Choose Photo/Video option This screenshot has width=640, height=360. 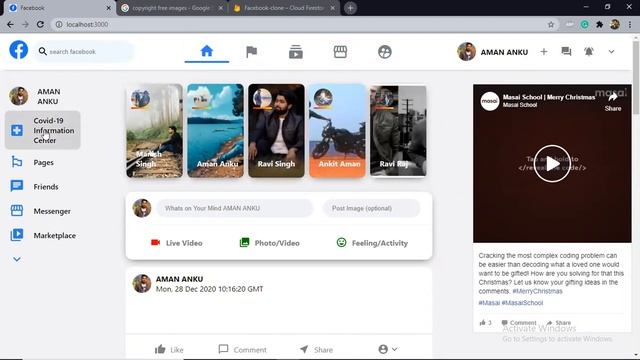coord(269,243)
